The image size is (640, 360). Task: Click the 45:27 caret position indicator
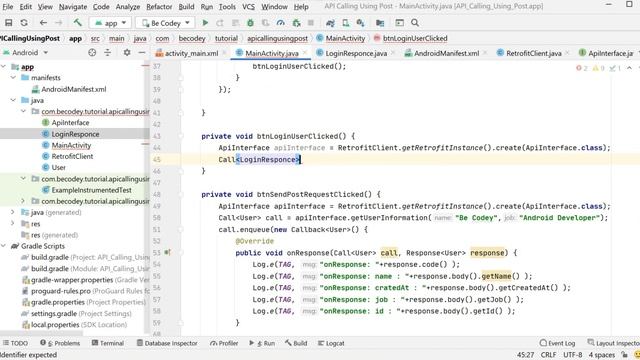point(525,355)
